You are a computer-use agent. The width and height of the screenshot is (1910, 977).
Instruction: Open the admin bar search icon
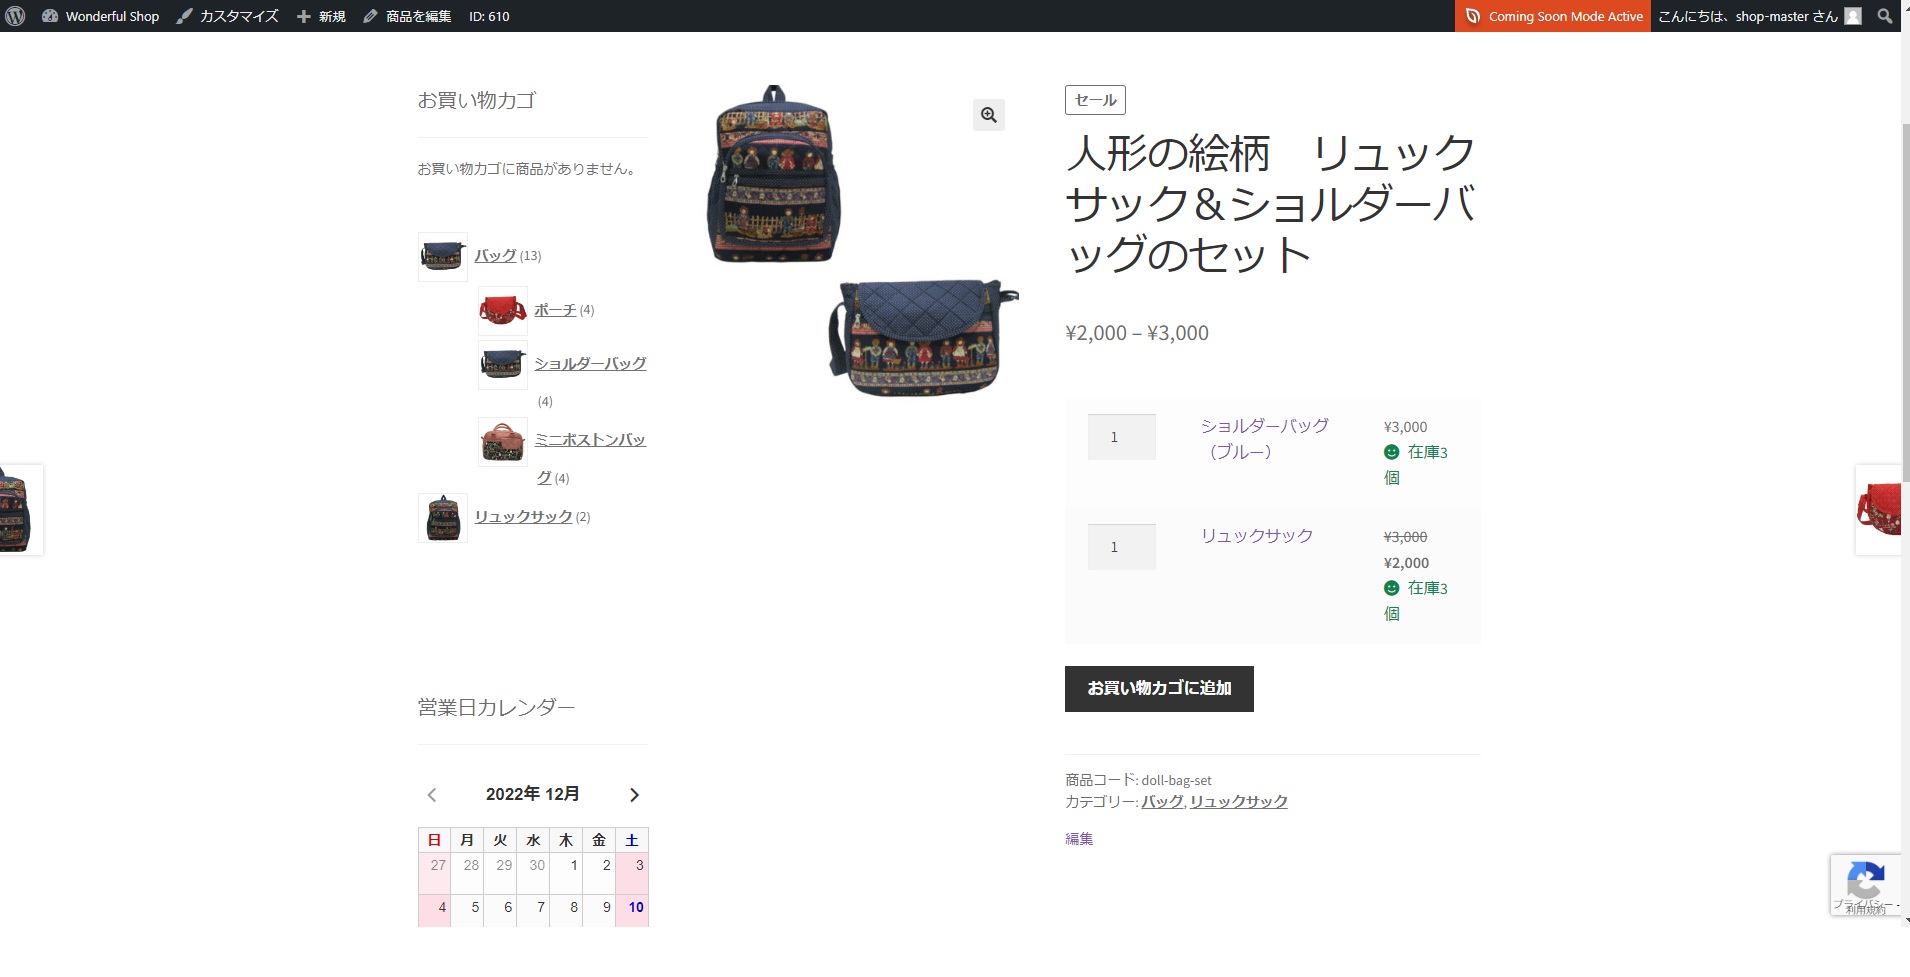pos(1885,16)
